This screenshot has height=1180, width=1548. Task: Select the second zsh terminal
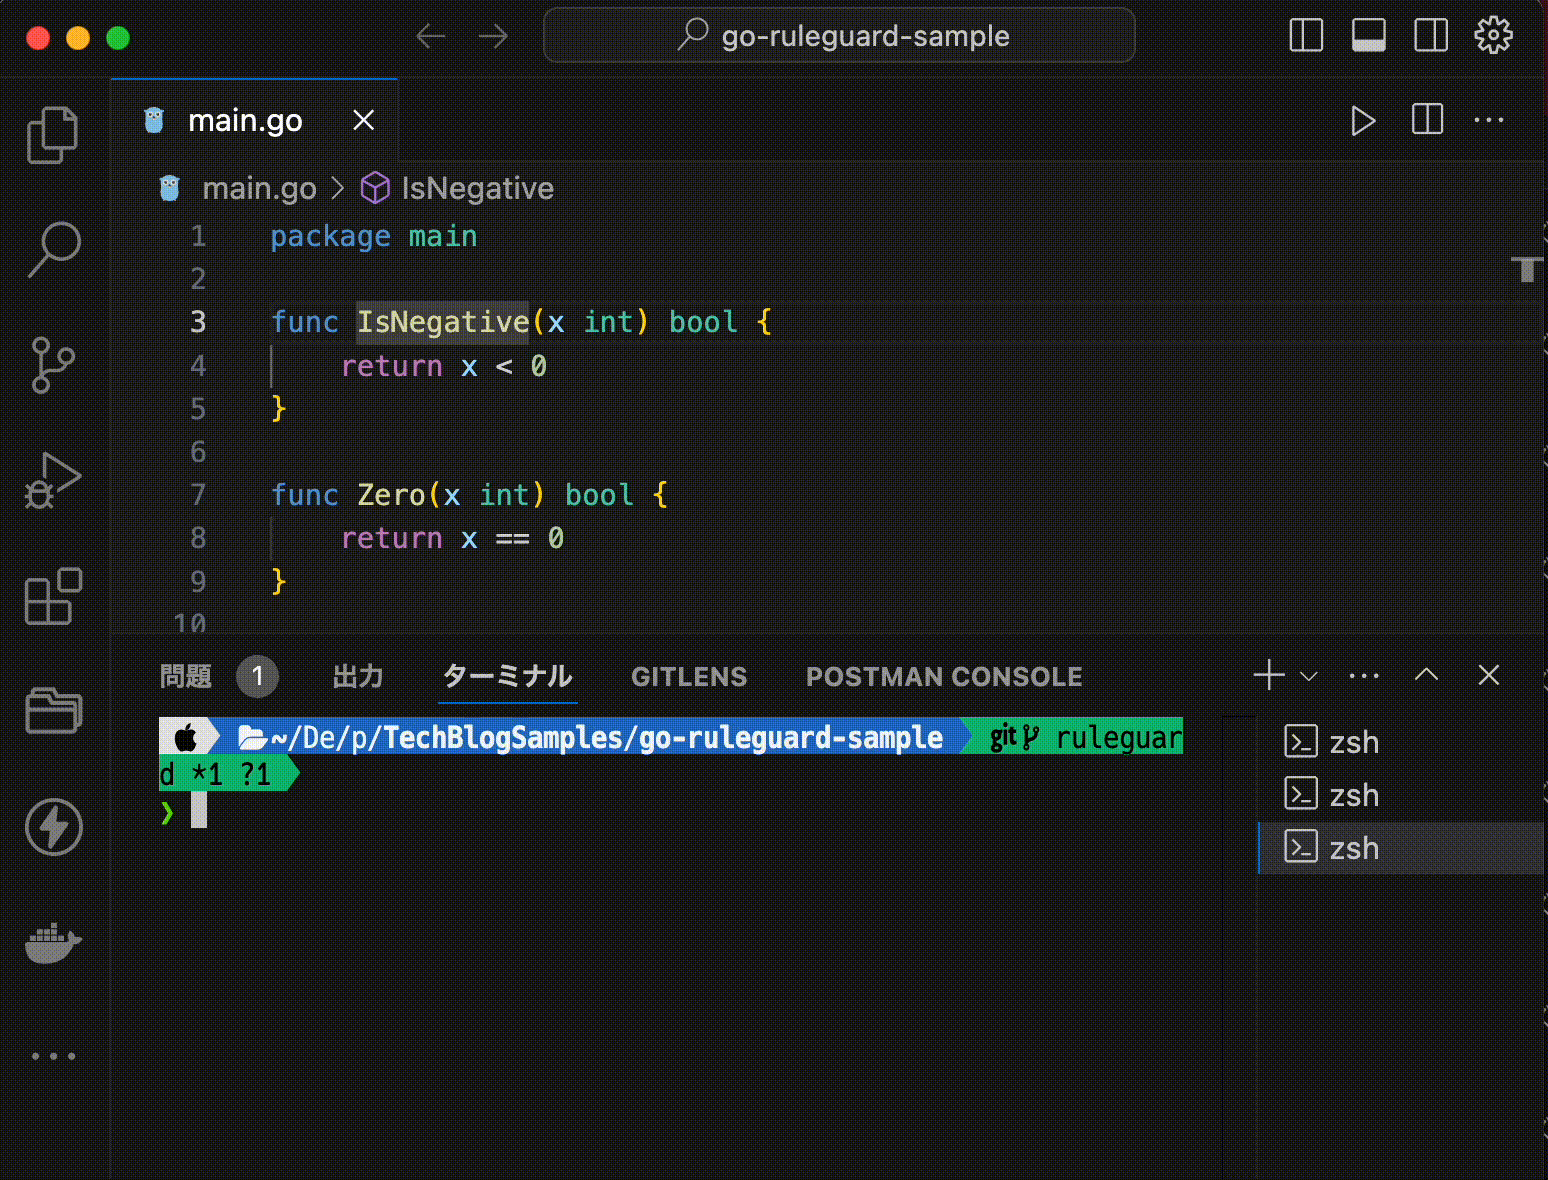coord(1400,795)
